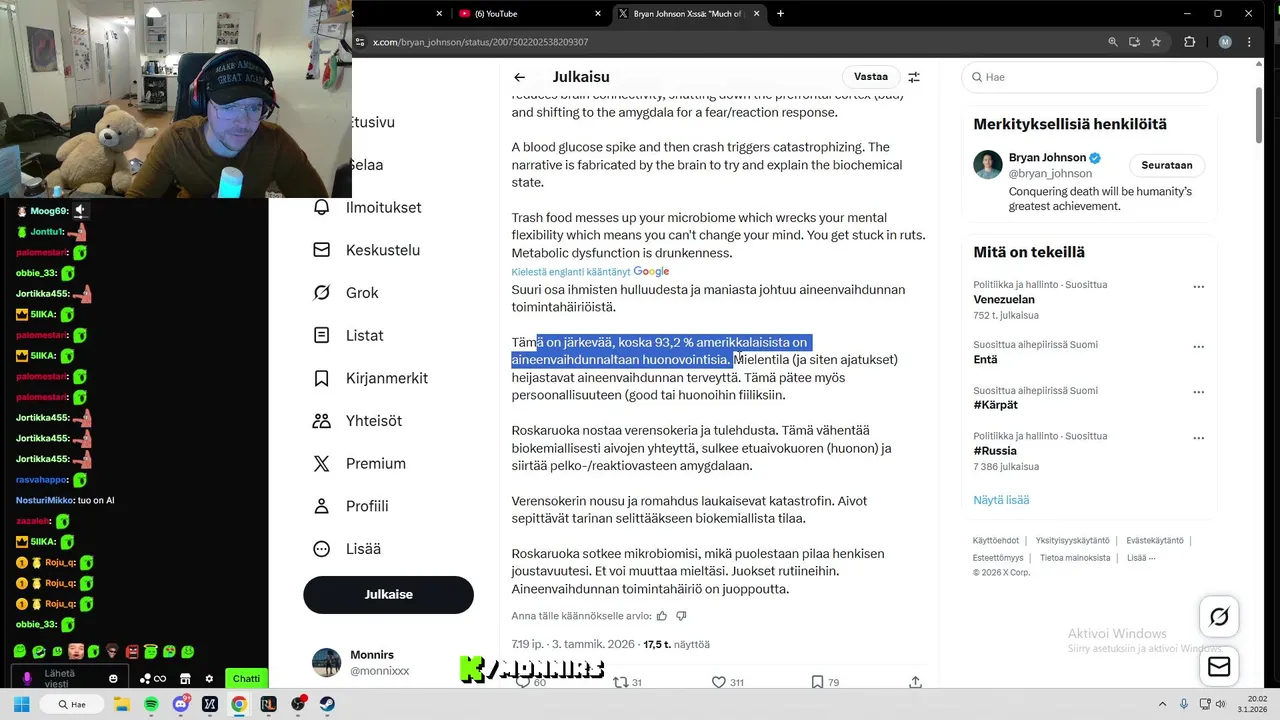This screenshot has height=720, width=1280.
Task: Open the #Kärpät trending topic
Action: click(x=995, y=405)
